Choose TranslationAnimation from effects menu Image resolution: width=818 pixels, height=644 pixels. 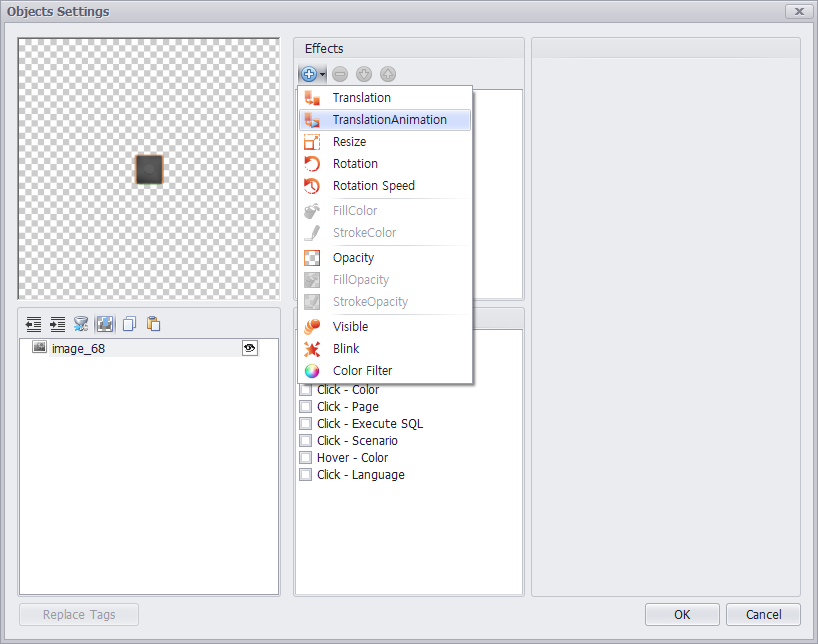[x=389, y=120]
